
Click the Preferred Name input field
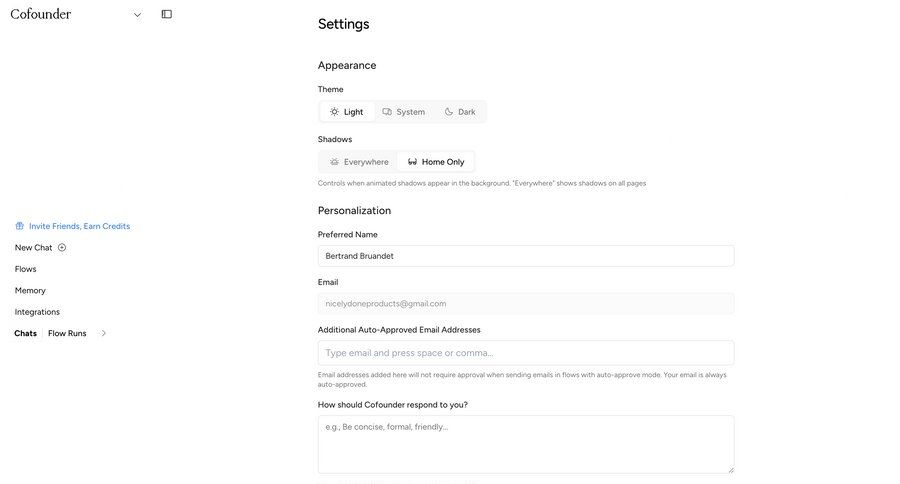pos(526,256)
